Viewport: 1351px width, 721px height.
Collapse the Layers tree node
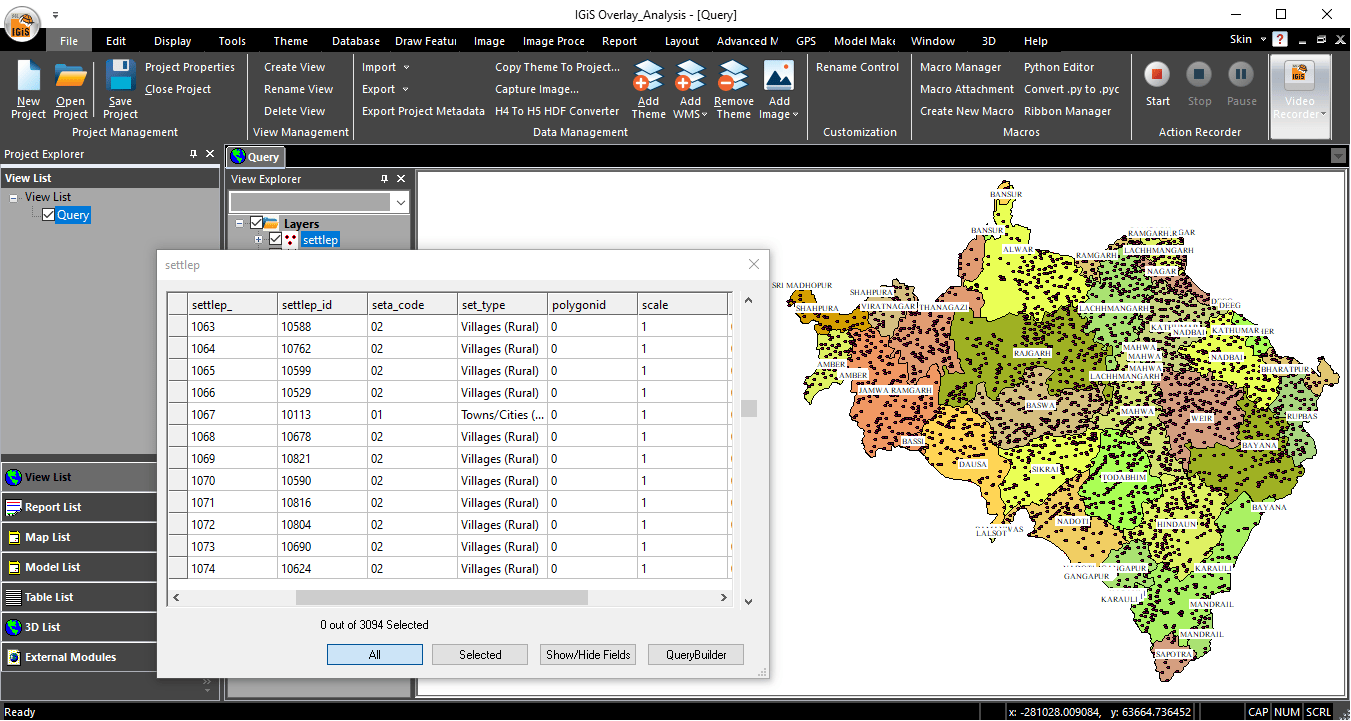point(240,224)
